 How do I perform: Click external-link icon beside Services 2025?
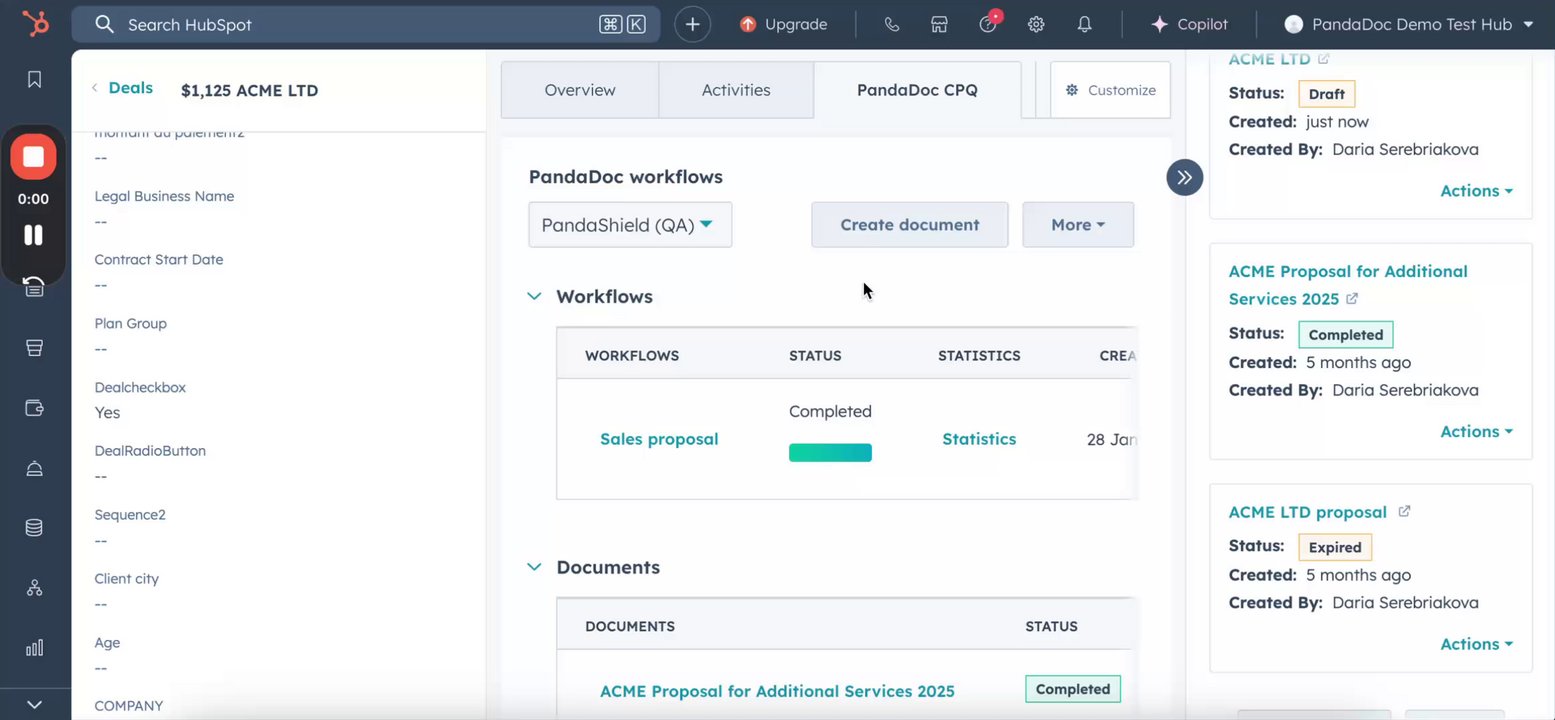pos(1352,299)
